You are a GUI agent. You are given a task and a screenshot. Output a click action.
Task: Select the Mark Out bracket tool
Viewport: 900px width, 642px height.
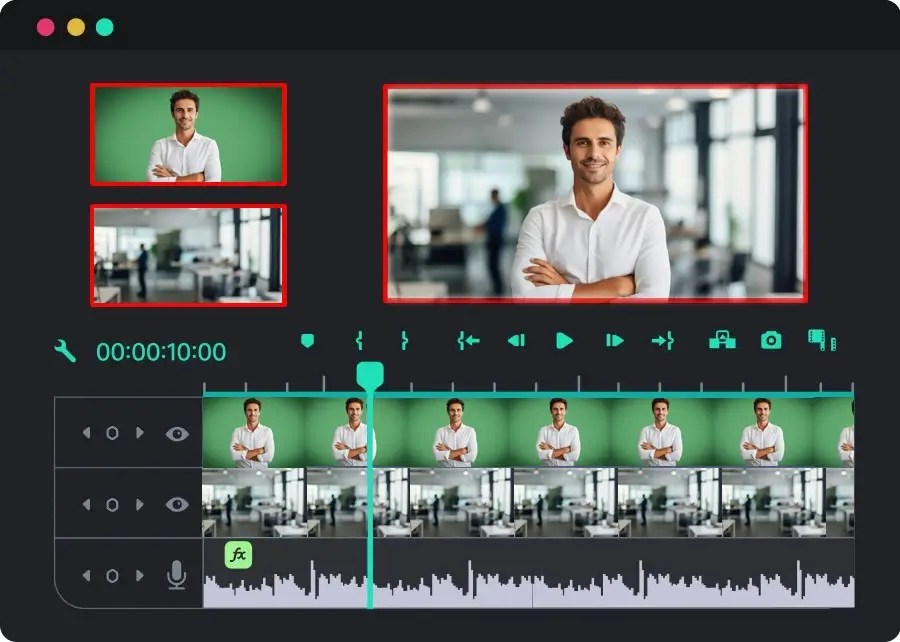[403, 340]
